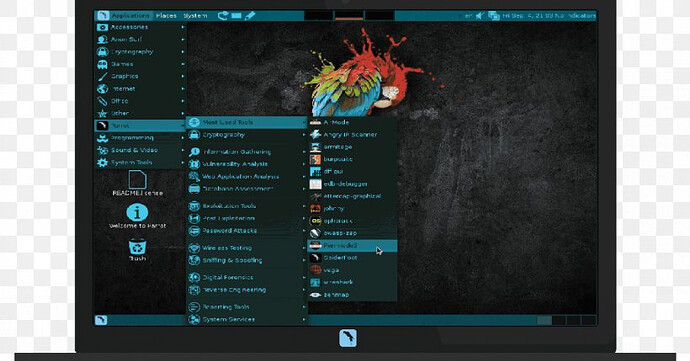Launch the dff gui entry

click(352, 172)
